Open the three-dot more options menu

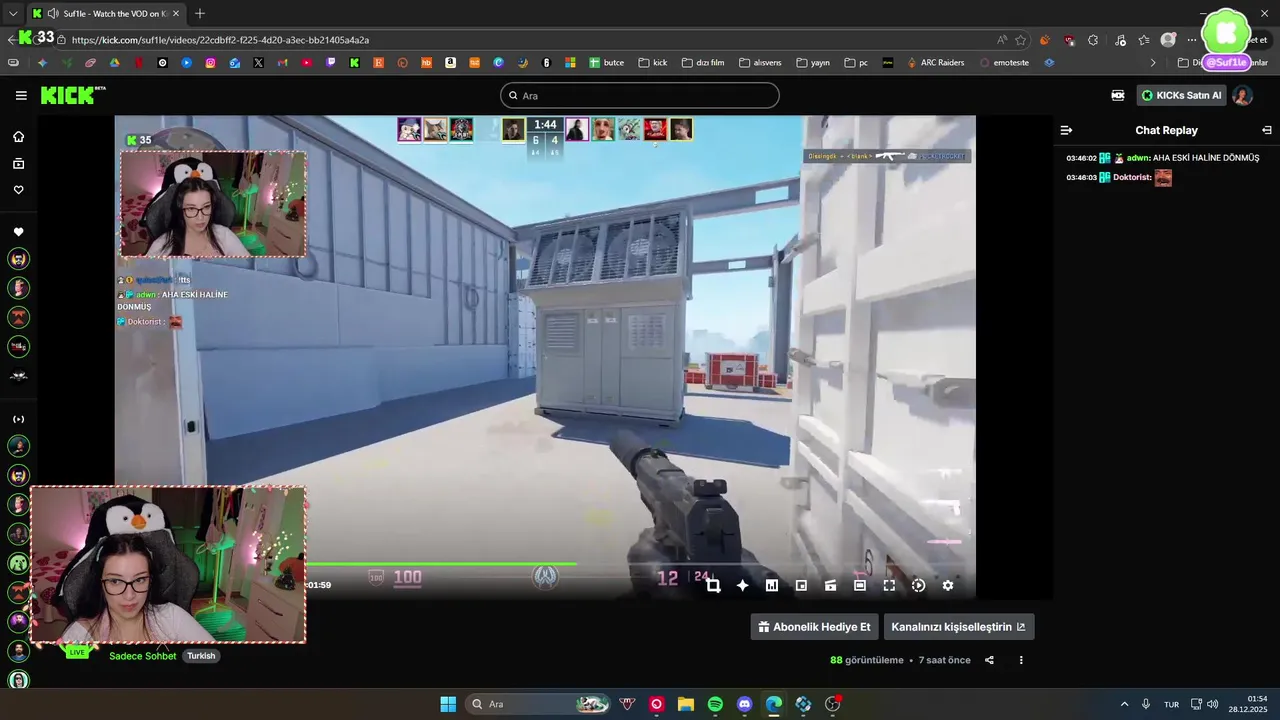(1021, 660)
